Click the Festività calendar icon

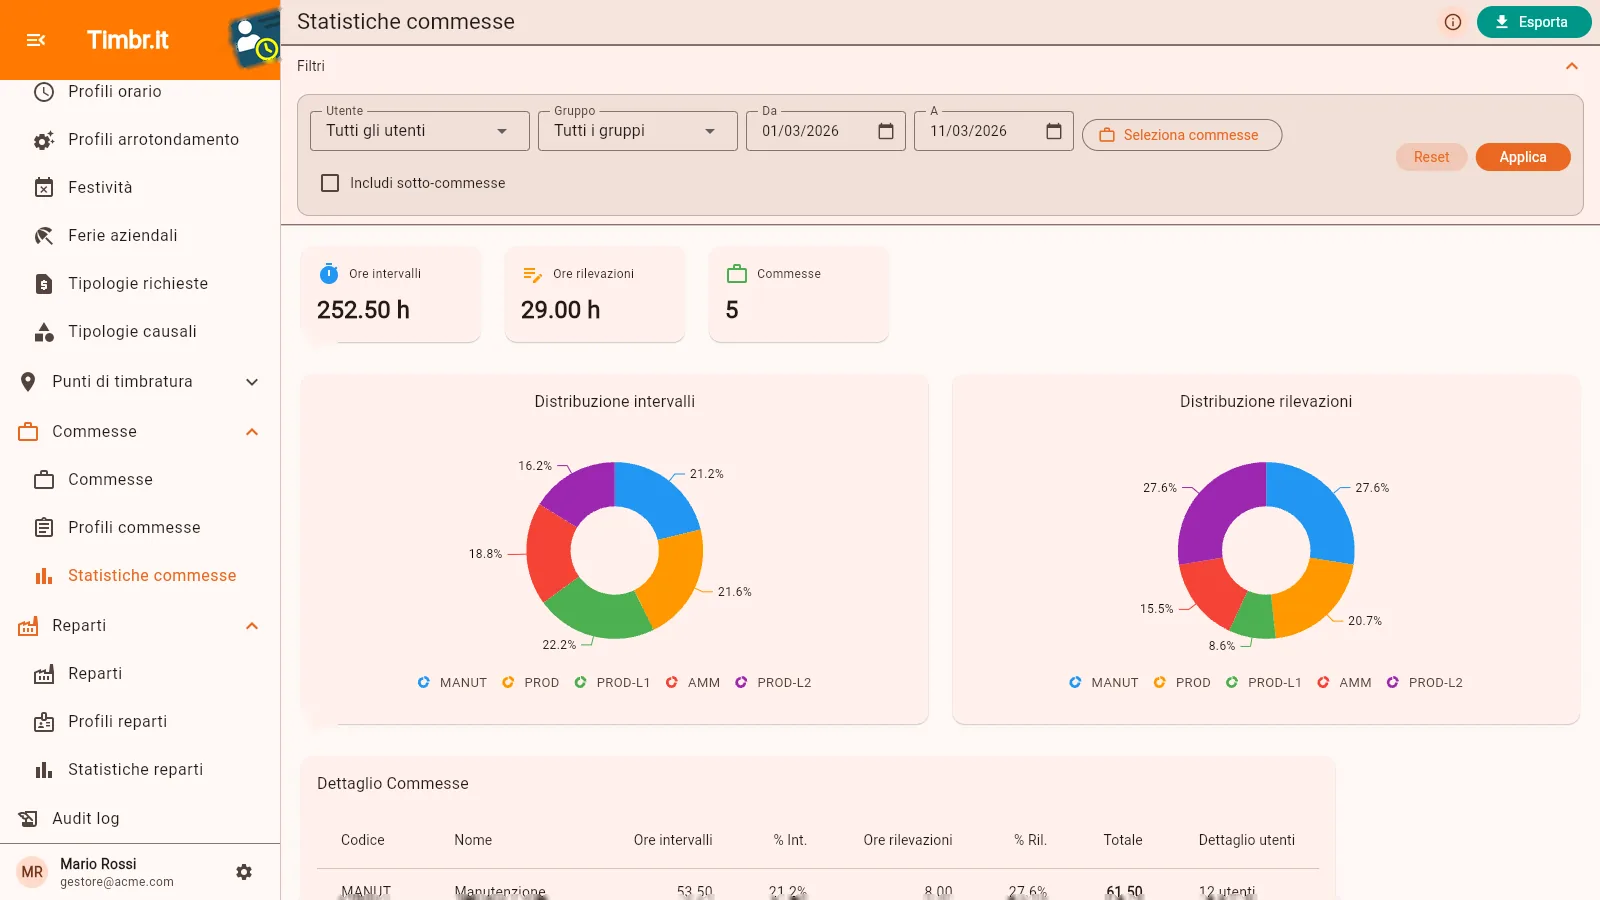click(x=44, y=188)
